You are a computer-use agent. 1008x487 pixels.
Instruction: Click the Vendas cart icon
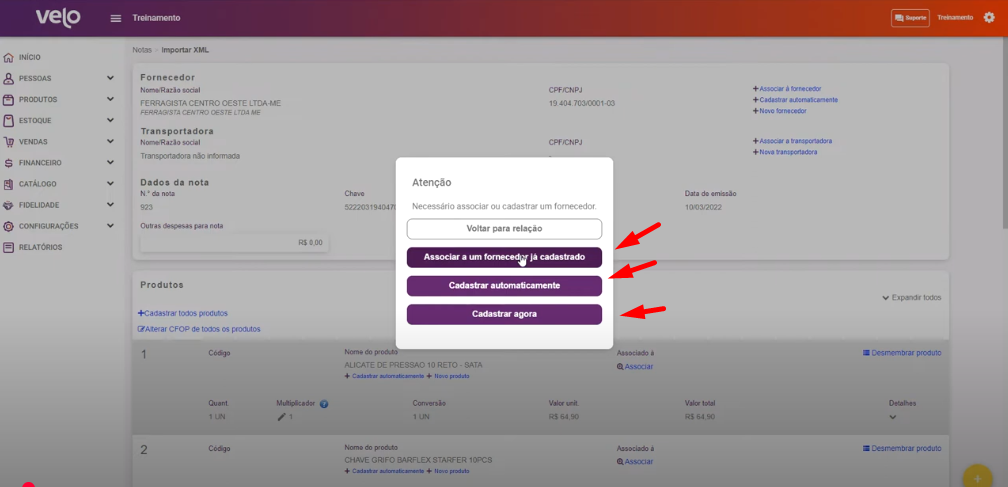[9, 142]
